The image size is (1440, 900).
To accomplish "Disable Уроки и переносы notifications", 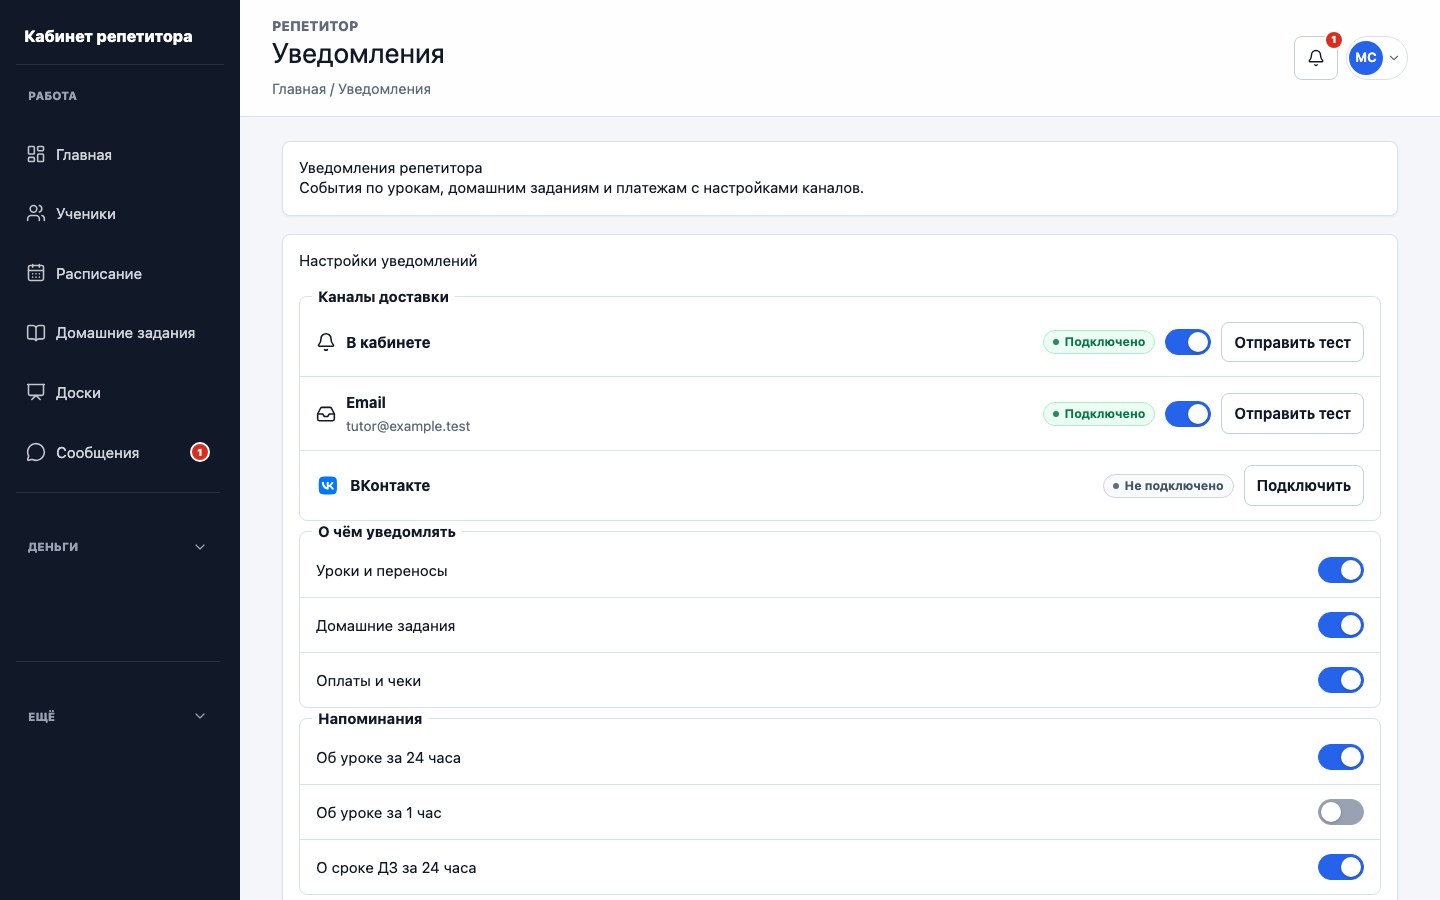I will click(1341, 570).
